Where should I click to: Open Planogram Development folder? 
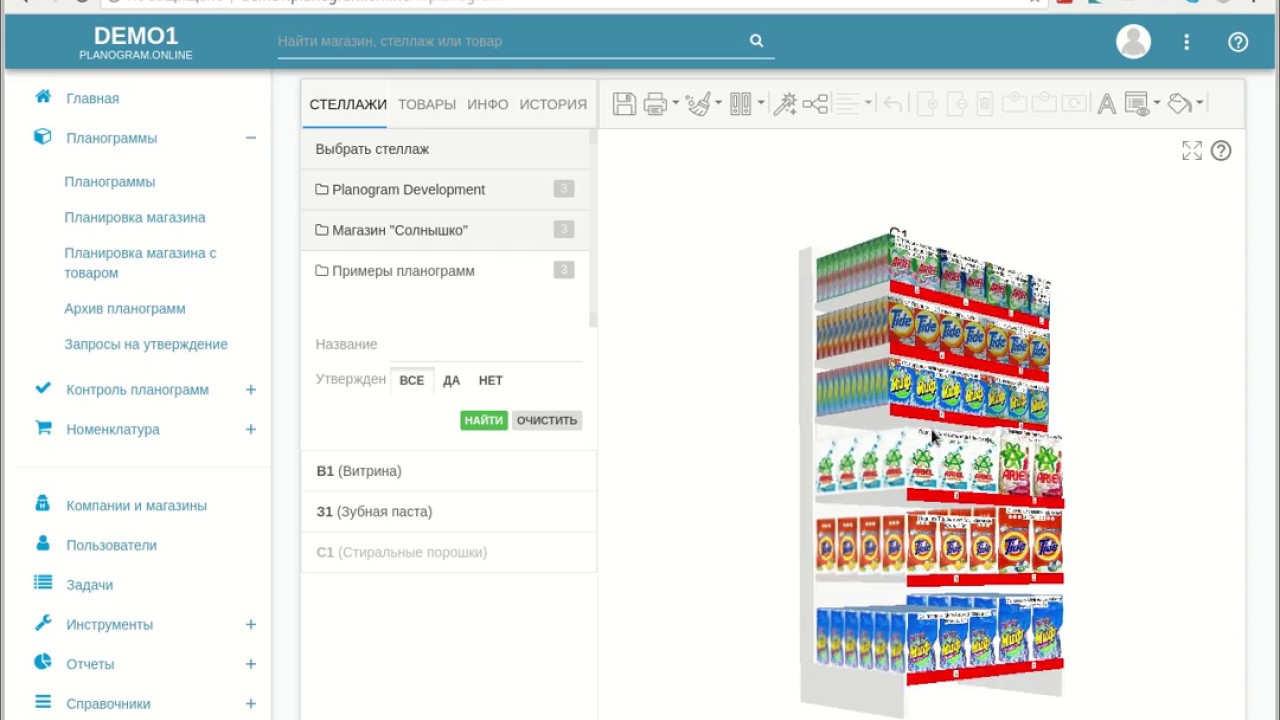pos(445,190)
